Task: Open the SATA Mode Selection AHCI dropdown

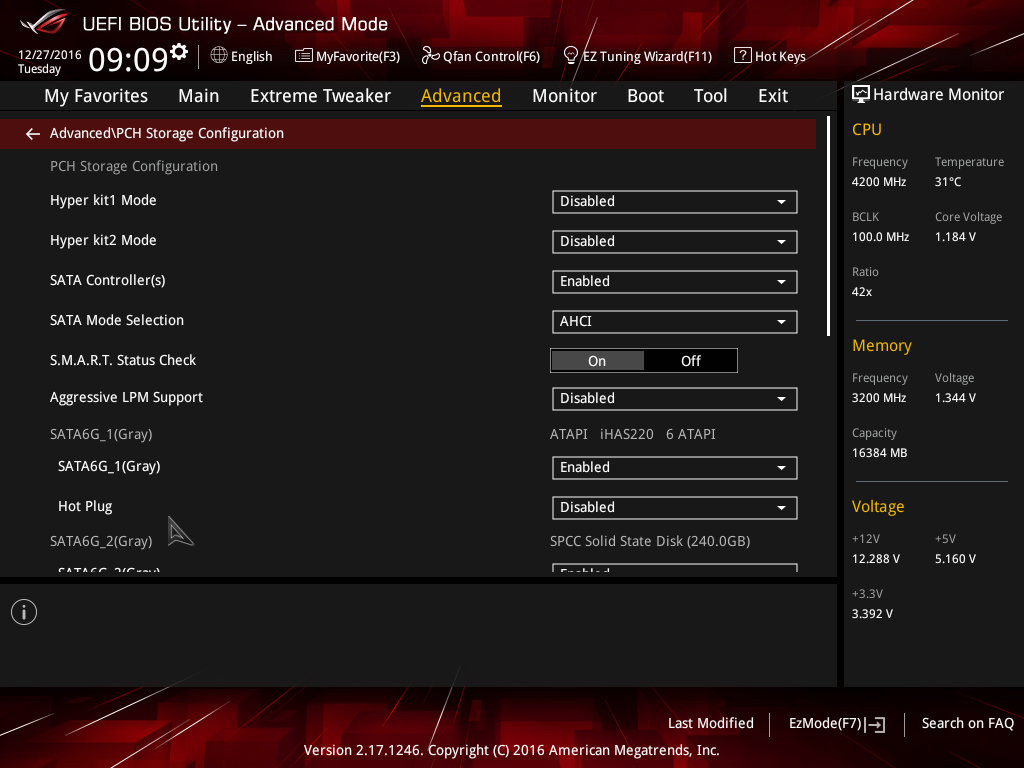Action: click(x=675, y=321)
